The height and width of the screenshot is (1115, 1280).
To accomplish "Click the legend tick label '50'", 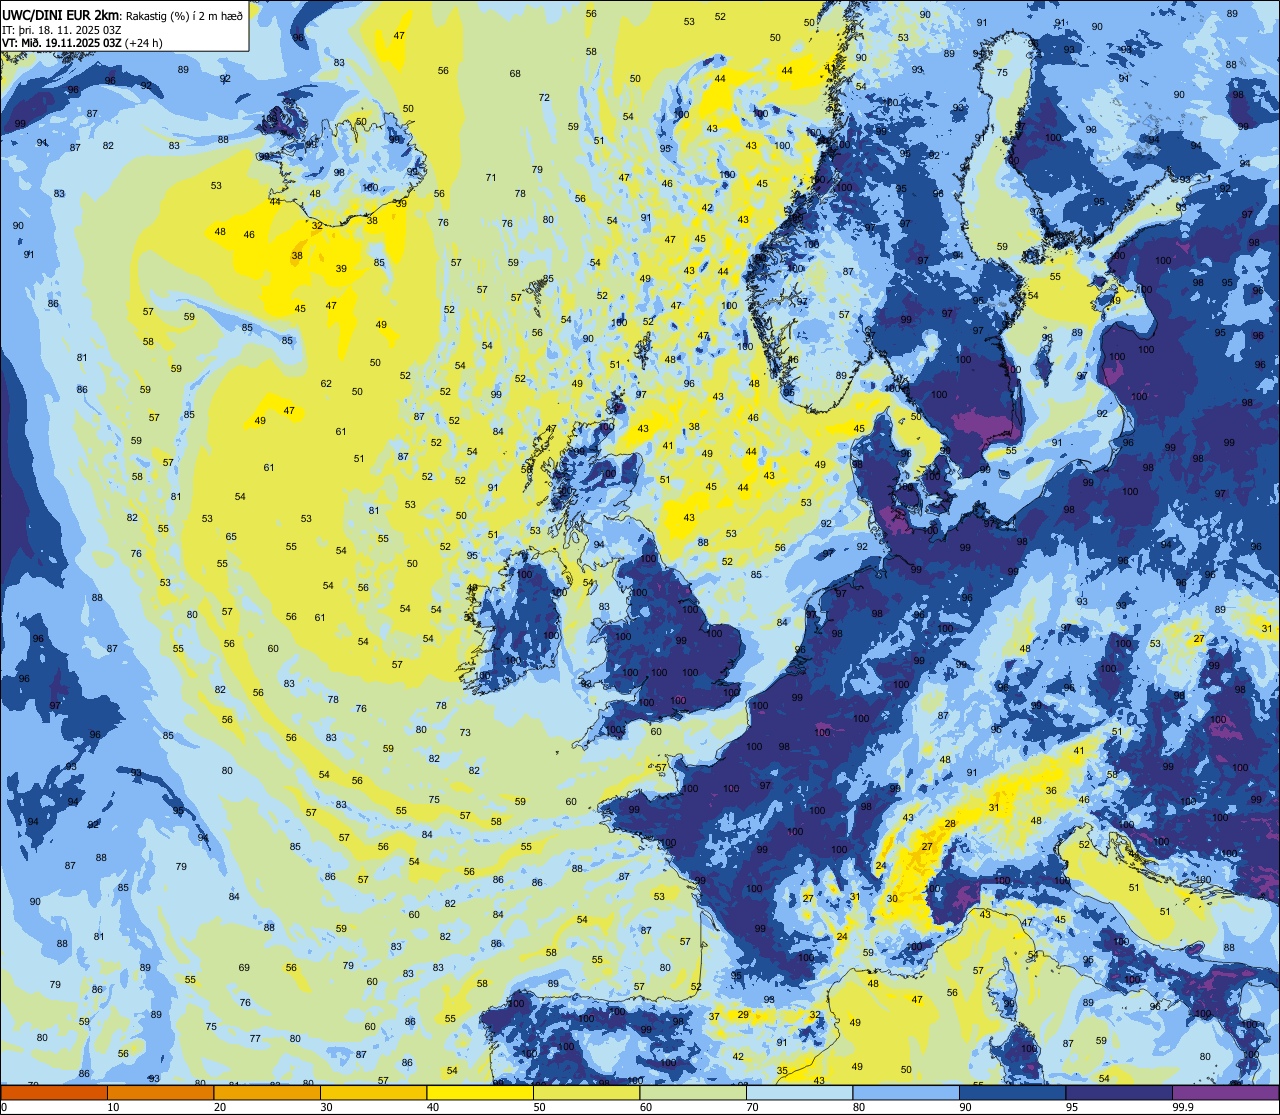I will (539, 1107).
